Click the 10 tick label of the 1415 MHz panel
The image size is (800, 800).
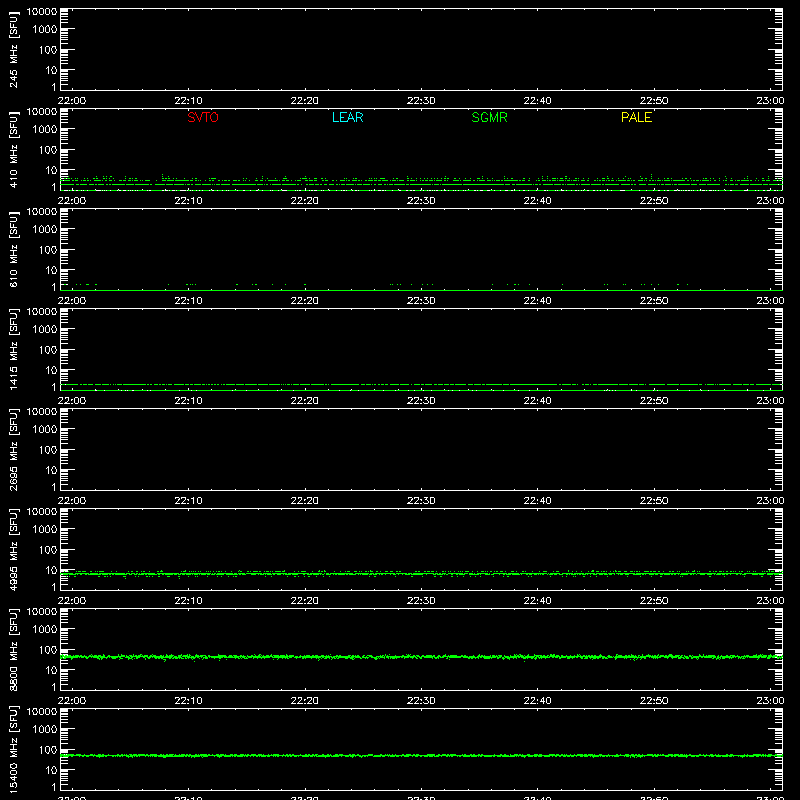coord(52,370)
